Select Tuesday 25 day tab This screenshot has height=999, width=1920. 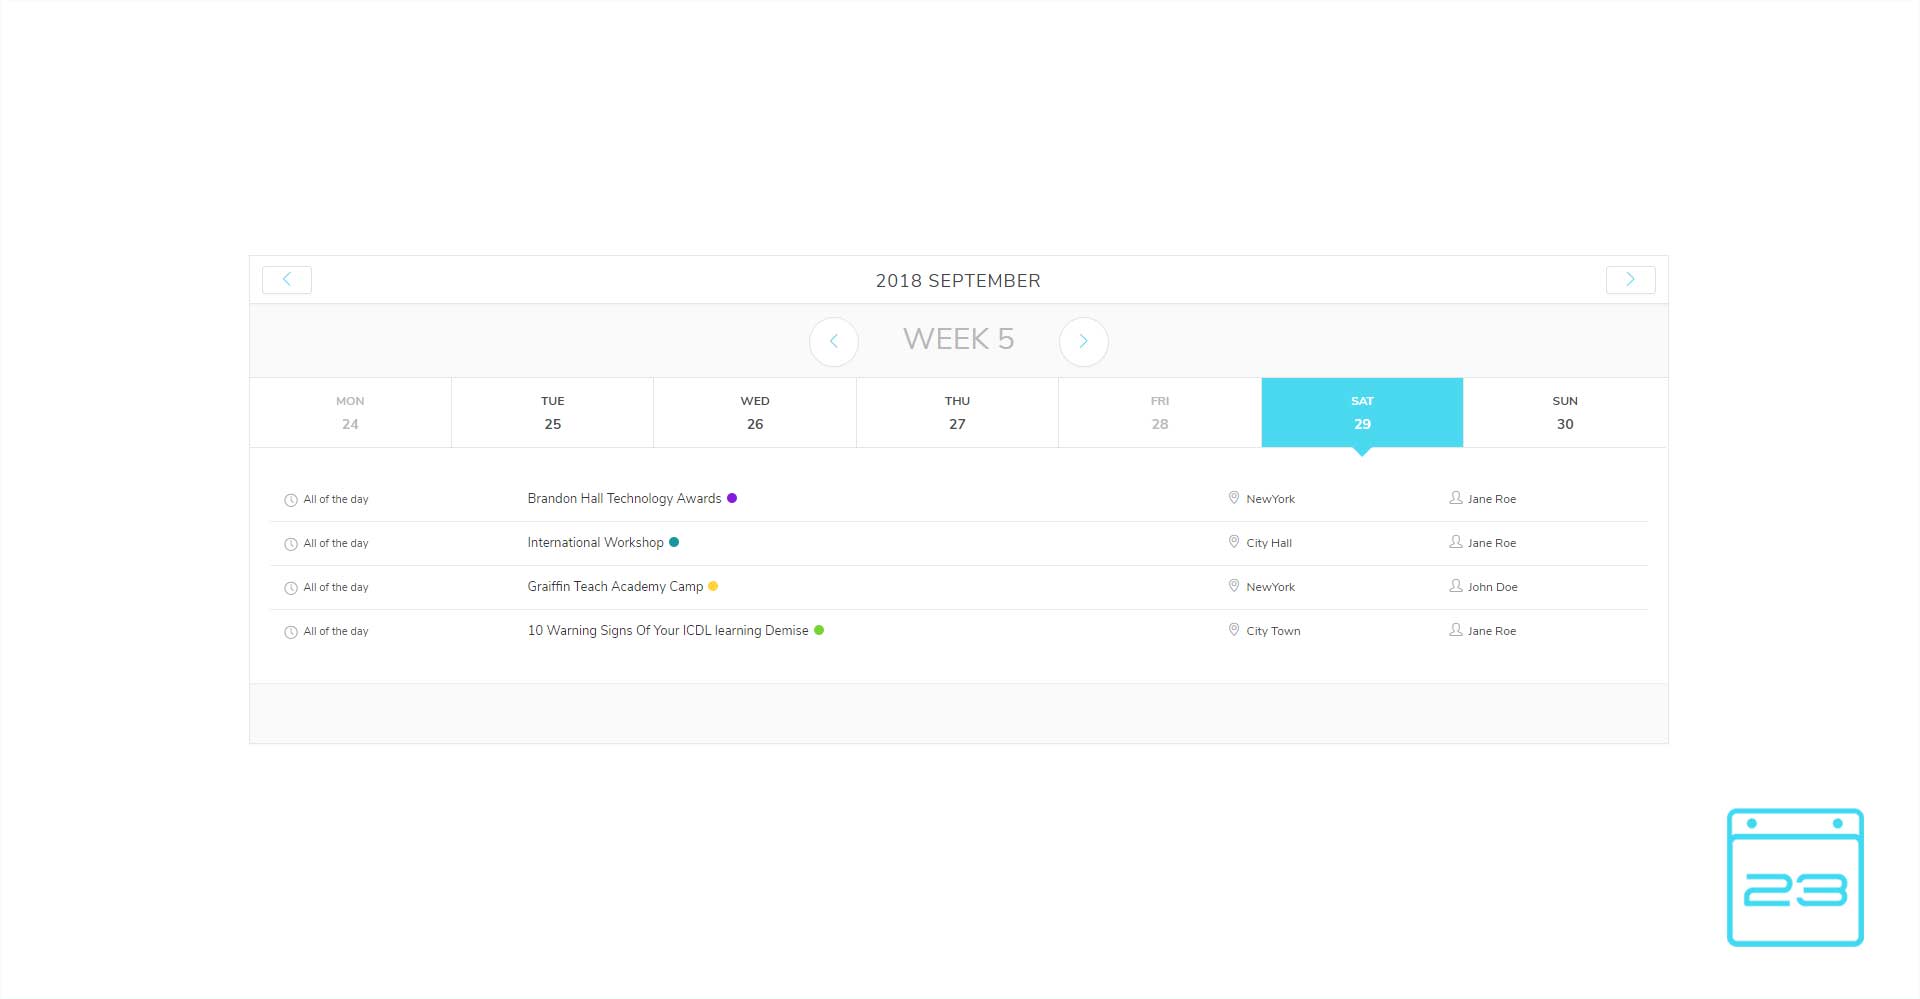point(553,412)
